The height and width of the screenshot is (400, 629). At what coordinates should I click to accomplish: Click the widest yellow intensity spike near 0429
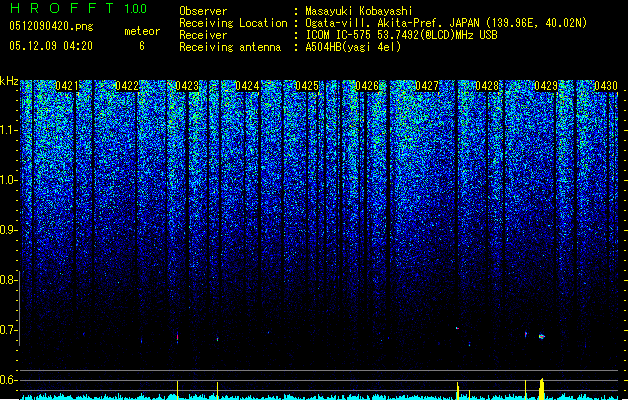pos(542,388)
